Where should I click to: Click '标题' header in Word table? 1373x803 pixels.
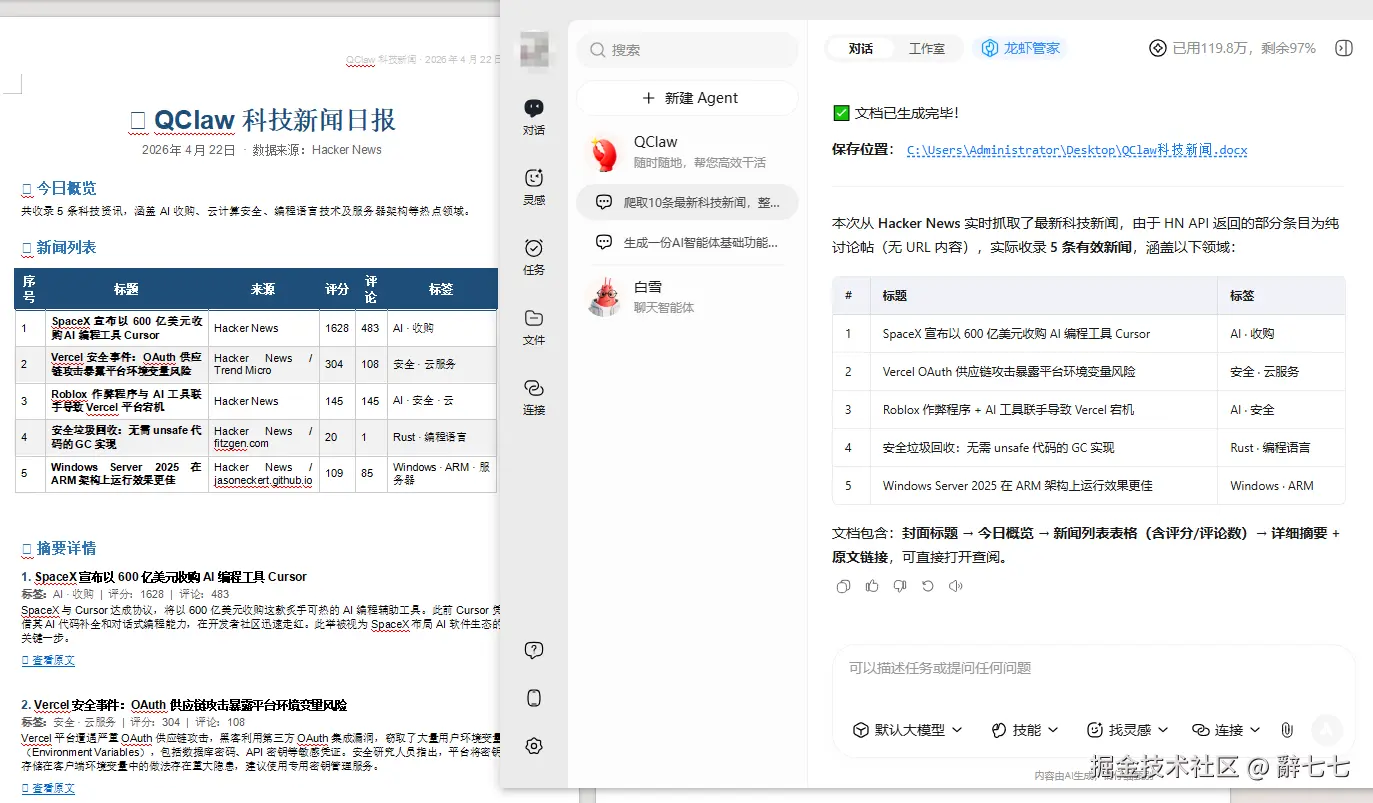click(127, 289)
